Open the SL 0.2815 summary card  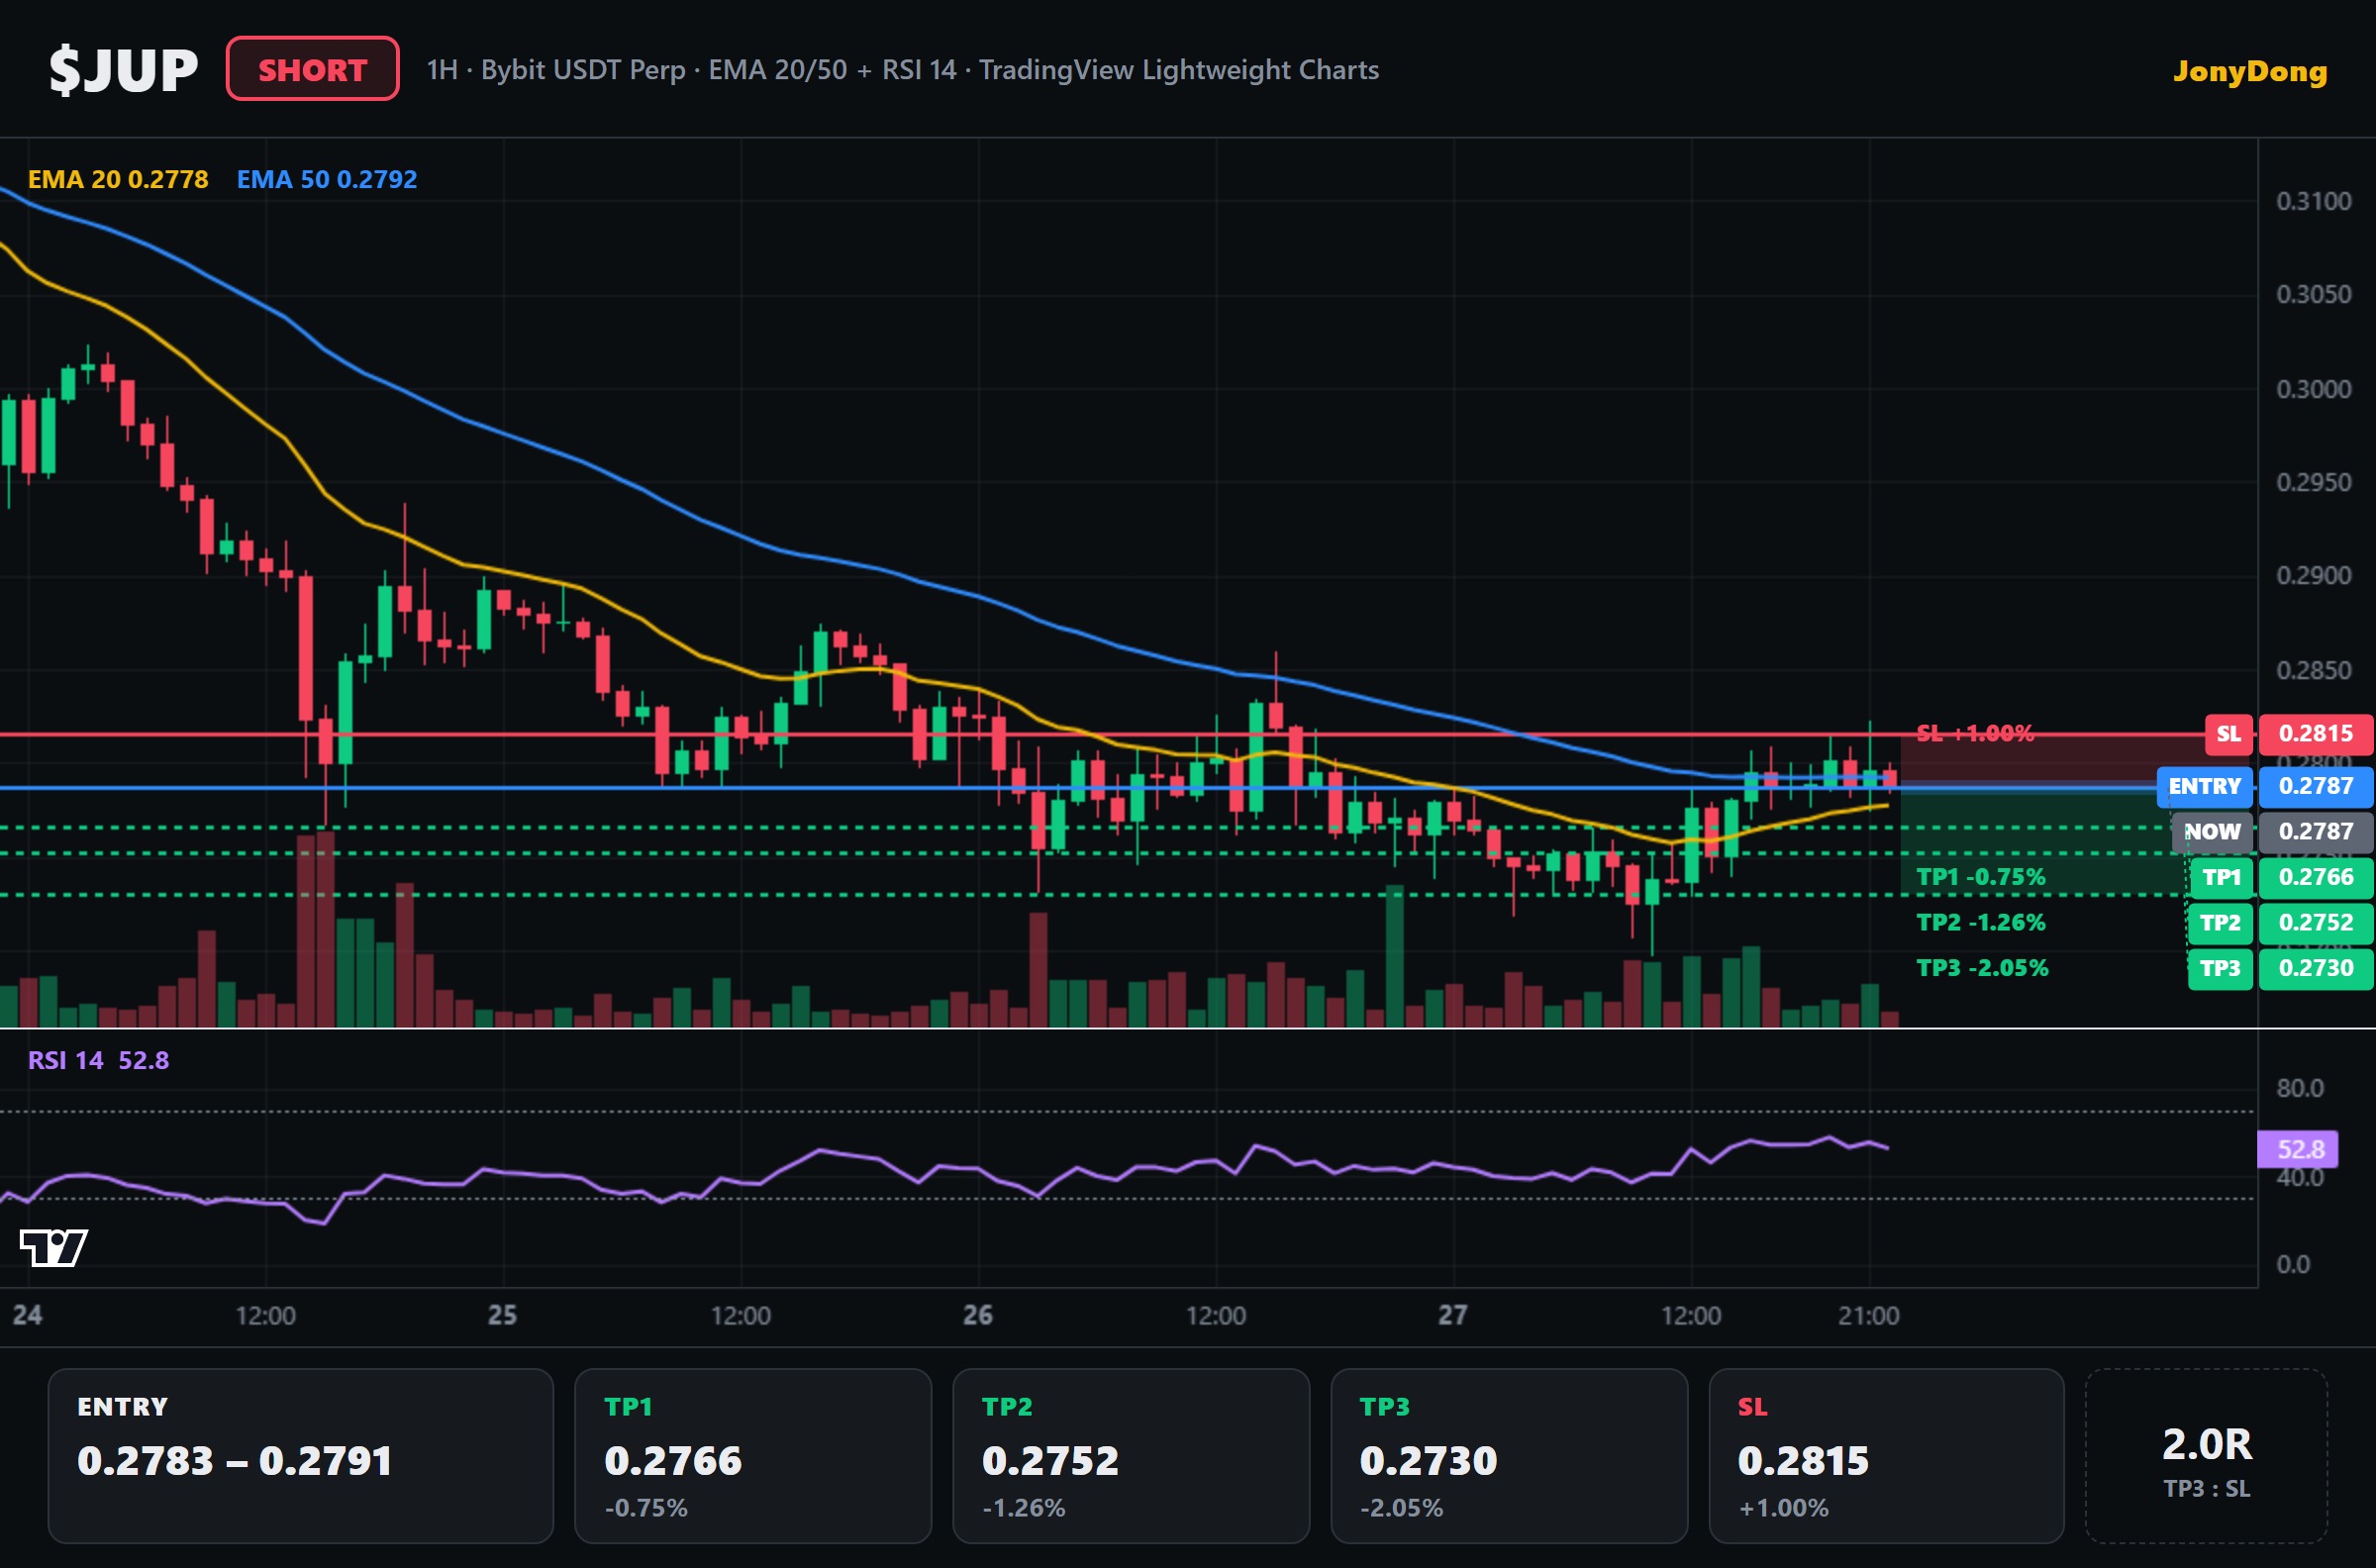coord(1887,1456)
